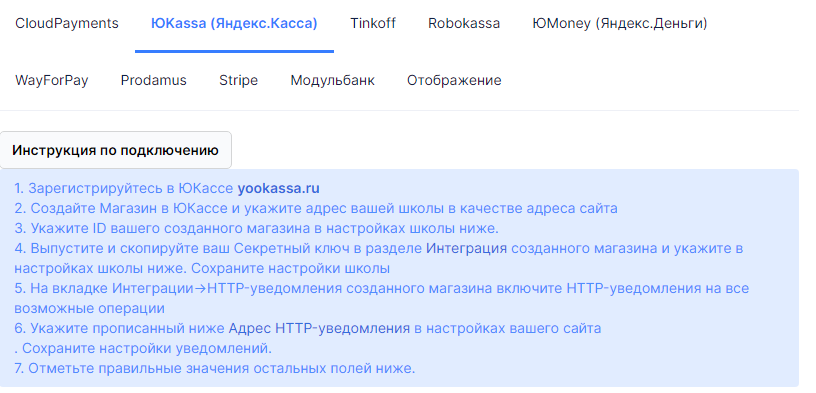Select the ЮKassa (Яндекс.Касса) tab
This screenshot has height=393, width=816.
(x=234, y=23)
